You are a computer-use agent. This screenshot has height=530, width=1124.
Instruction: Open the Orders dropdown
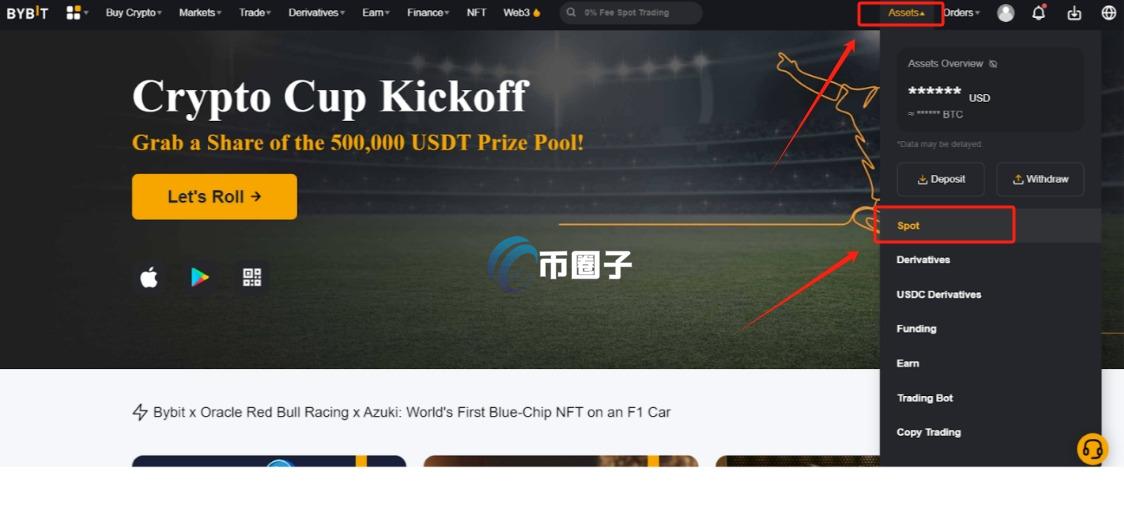(961, 12)
